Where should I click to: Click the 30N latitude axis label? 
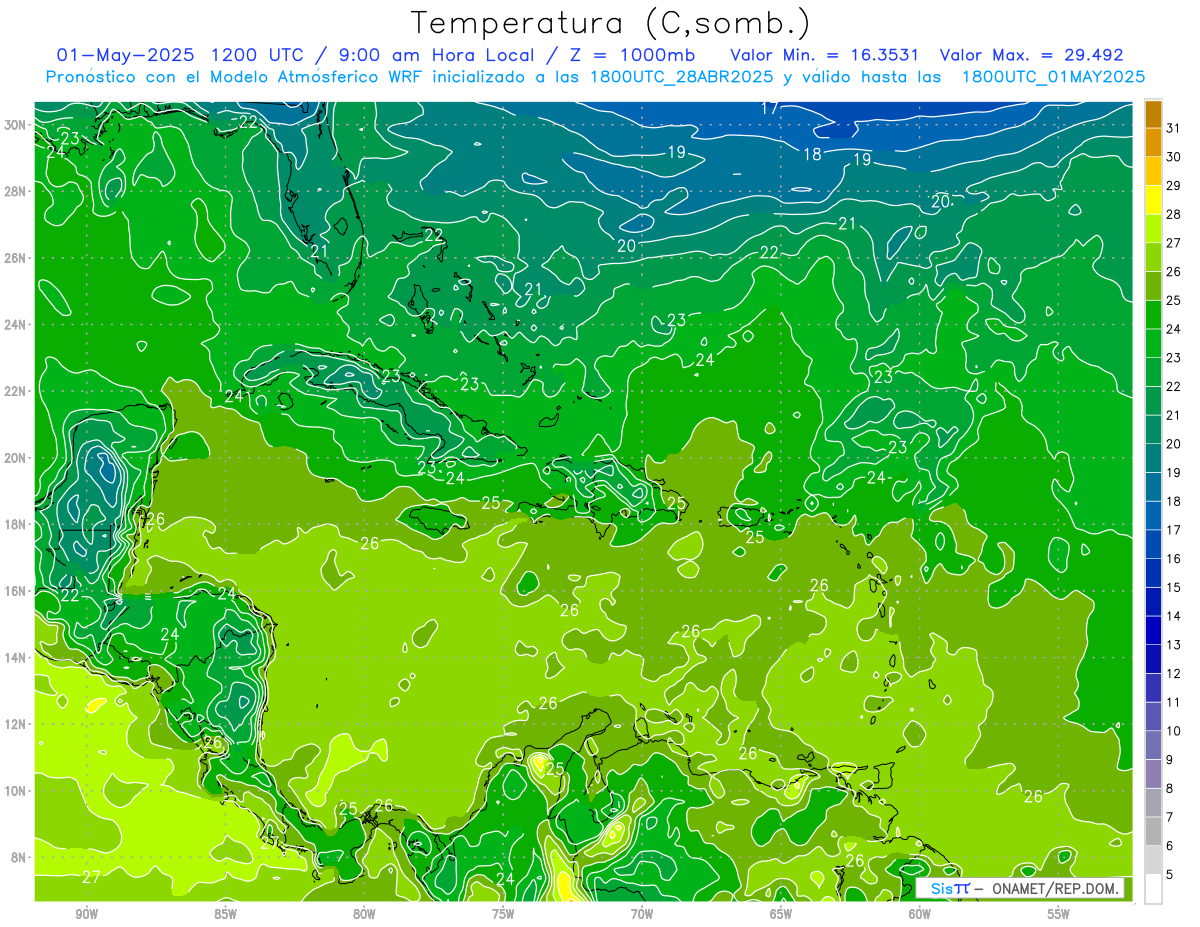(x=16, y=124)
